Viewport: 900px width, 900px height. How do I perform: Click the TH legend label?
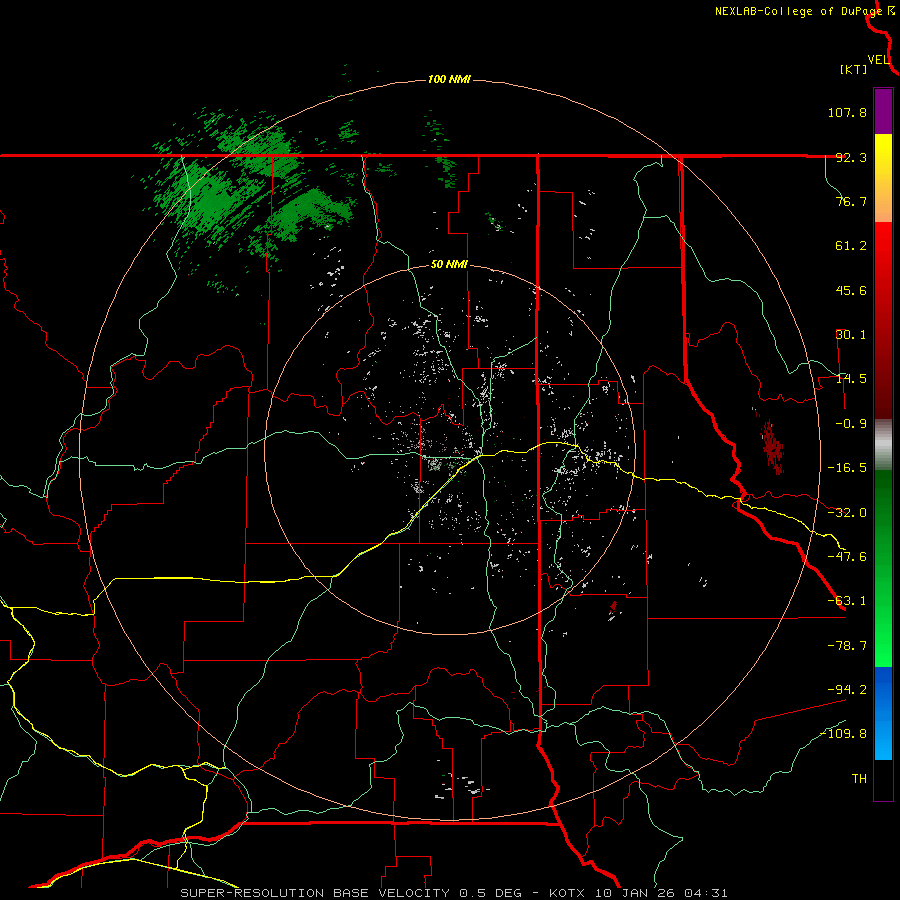[x=859, y=778]
